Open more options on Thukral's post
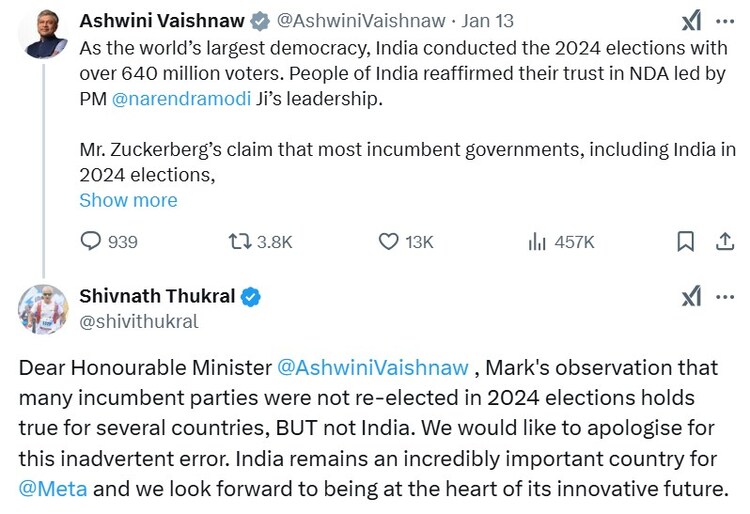This screenshot has height=514, width=750. (x=725, y=296)
